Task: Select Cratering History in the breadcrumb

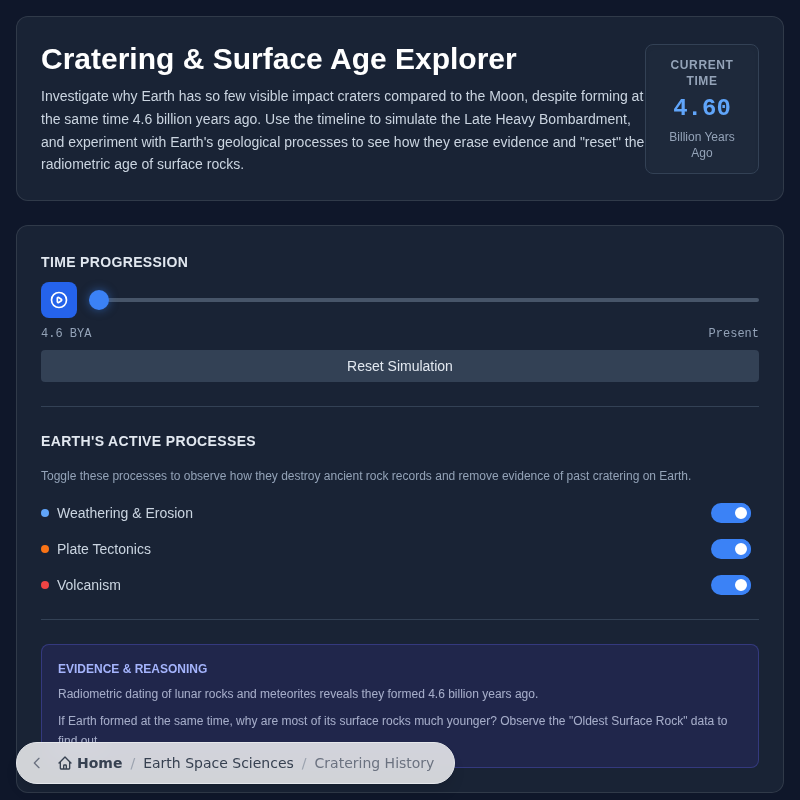Action: [x=374, y=763]
